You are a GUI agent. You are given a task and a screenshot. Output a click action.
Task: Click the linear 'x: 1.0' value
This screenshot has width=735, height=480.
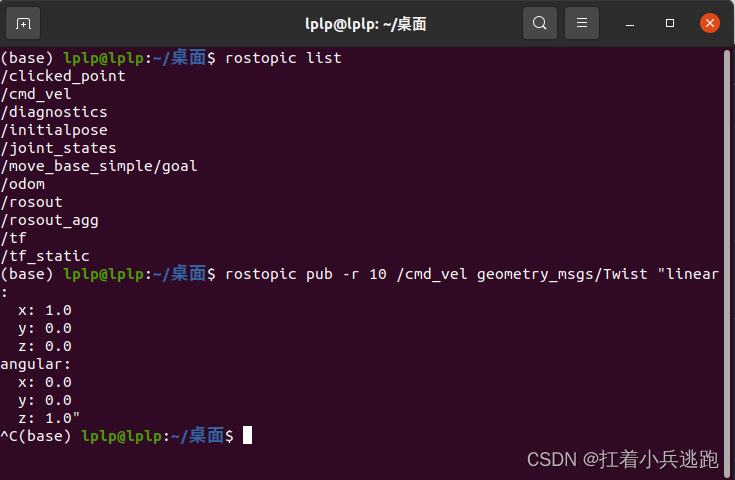(x=45, y=310)
